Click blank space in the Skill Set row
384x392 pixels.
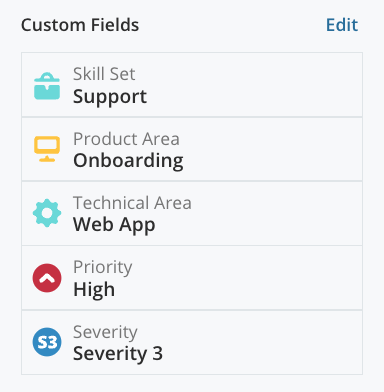253,85
